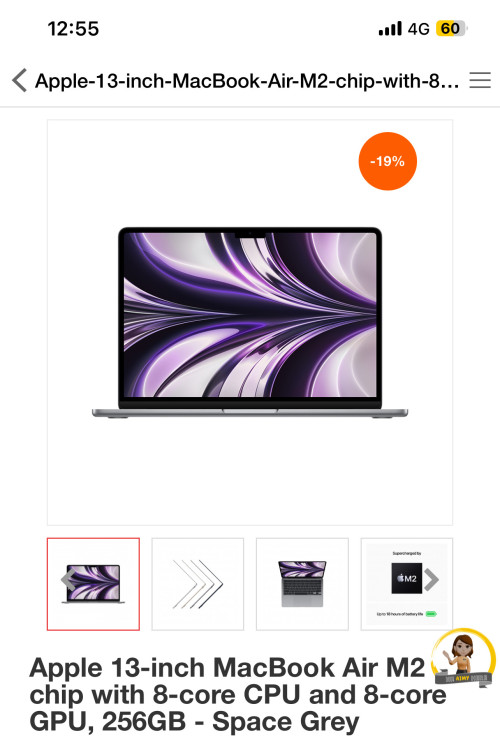The height and width of the screenshot is (741, 500).
Task: Tap the green battery-life graphic in last thumbnail
Action: click(x=431, y=614)
